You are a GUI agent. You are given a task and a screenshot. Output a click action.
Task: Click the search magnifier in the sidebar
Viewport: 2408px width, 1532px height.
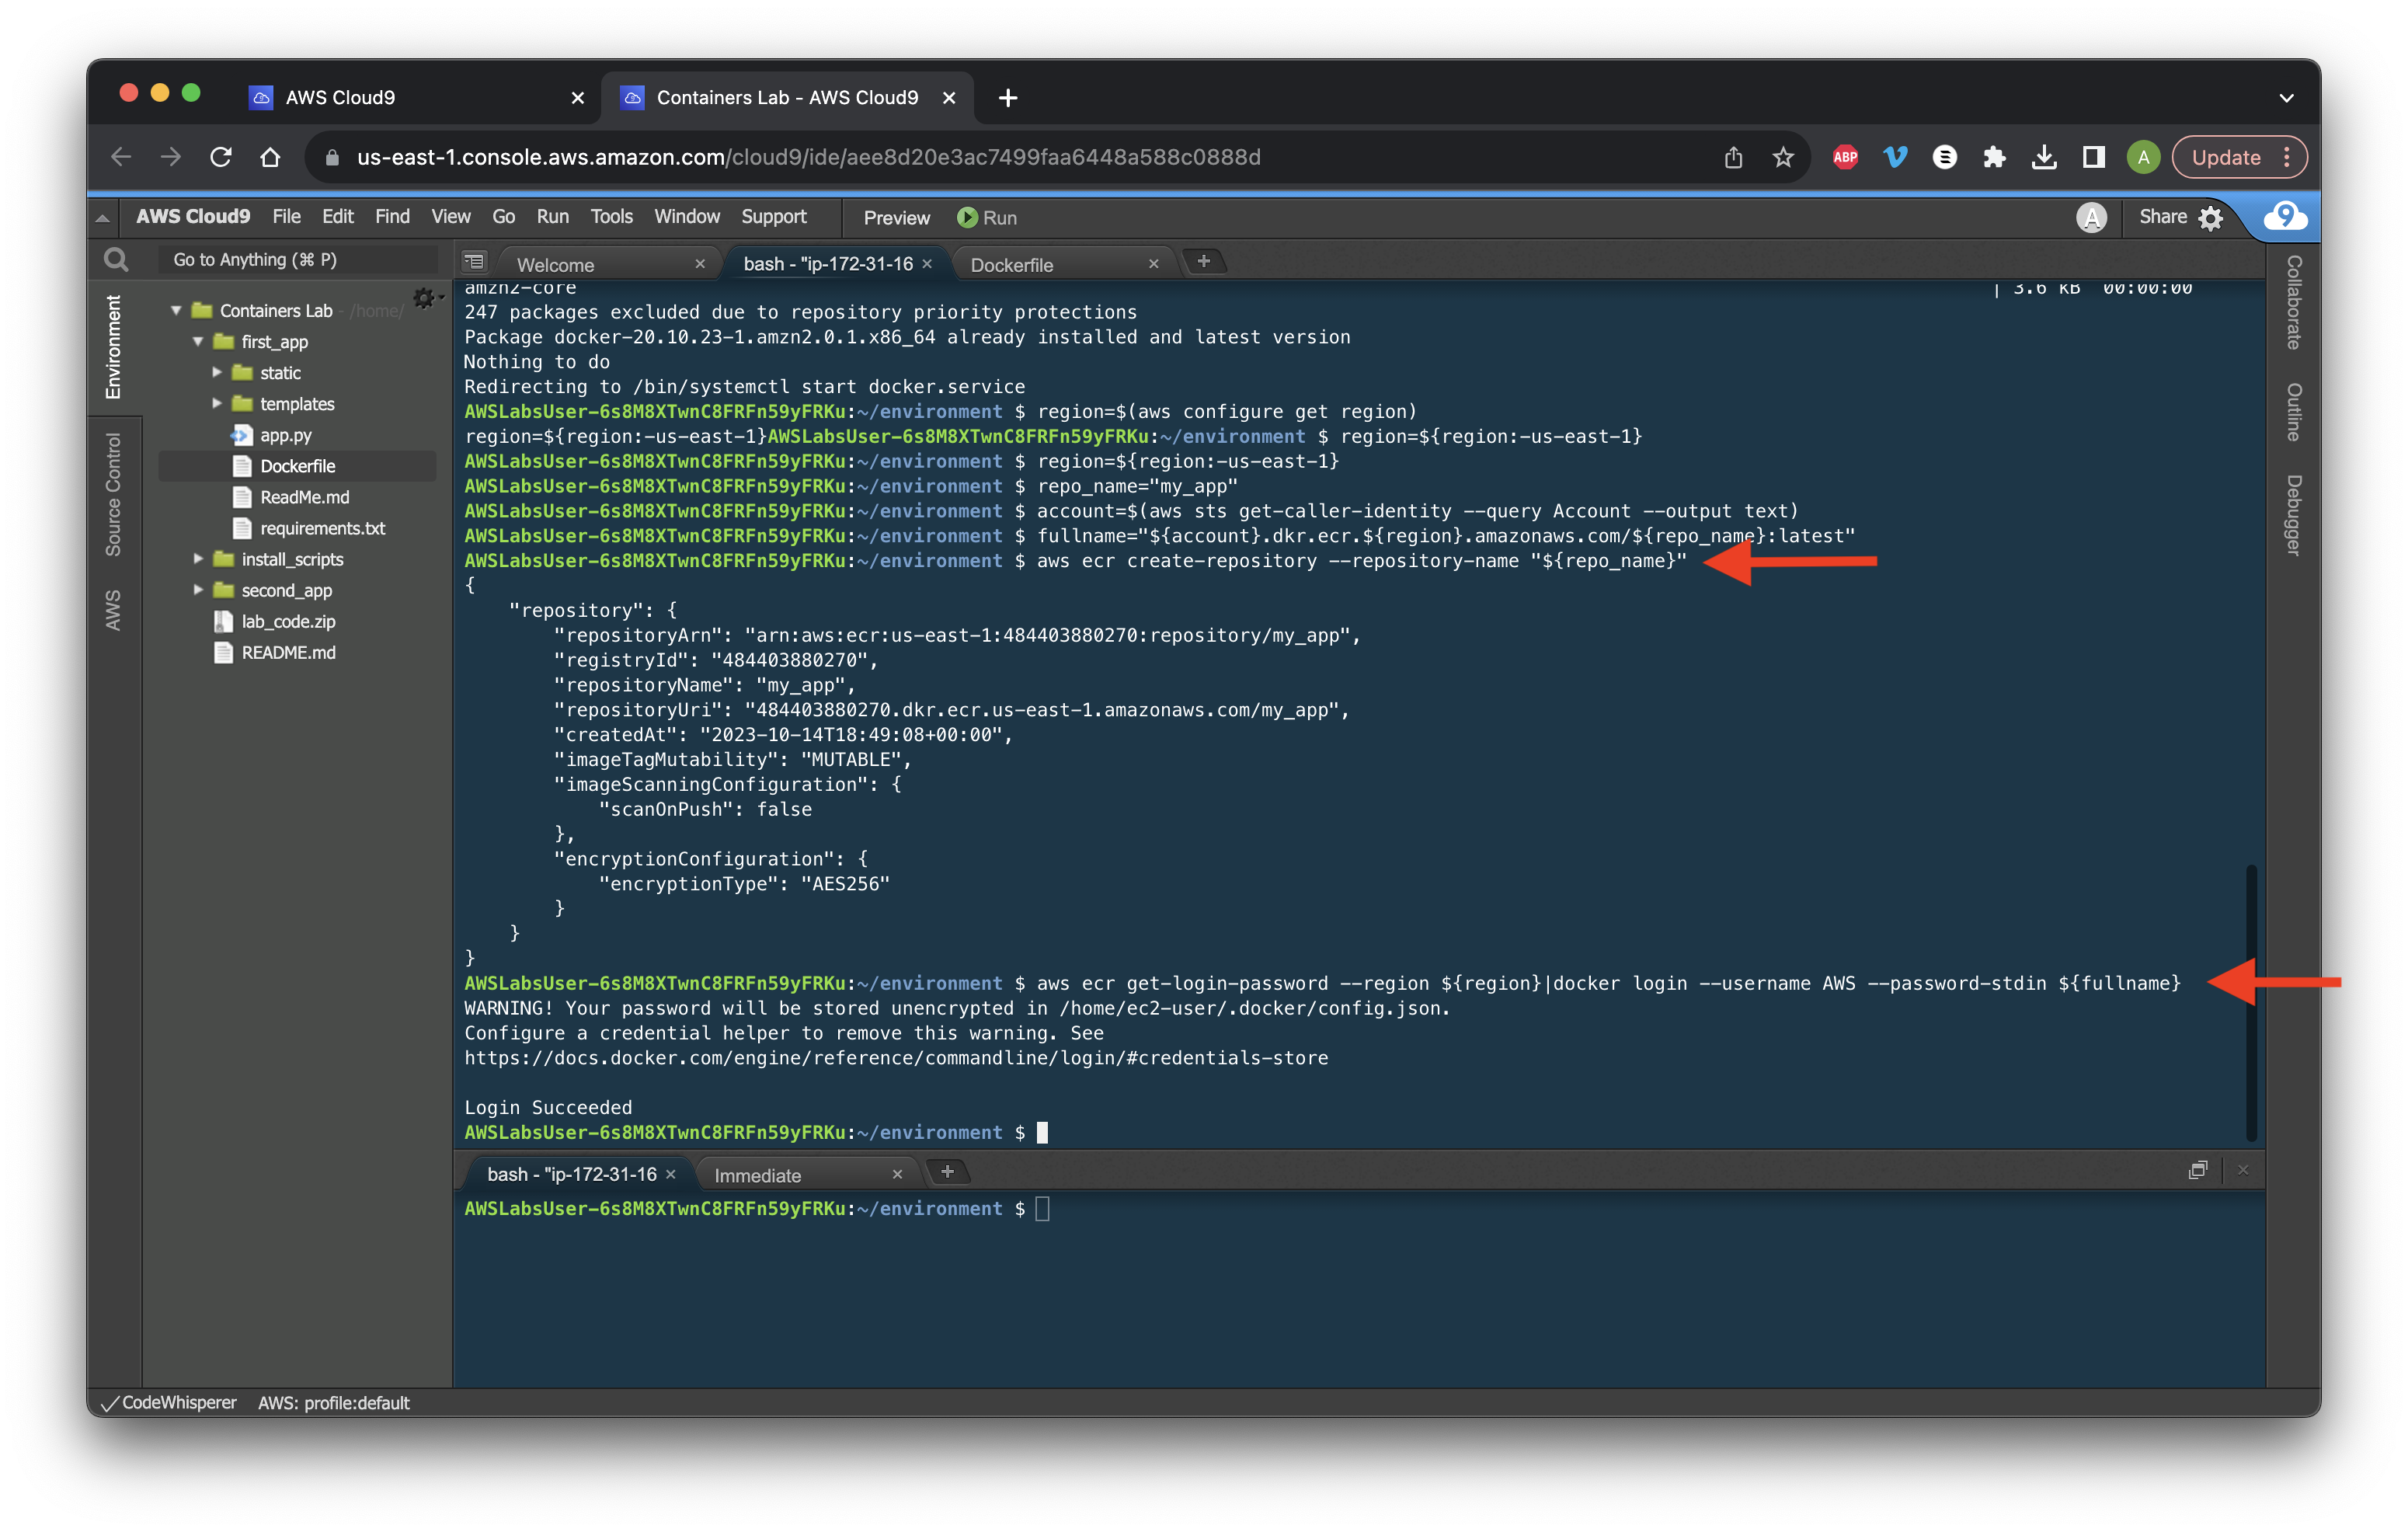(116, 260)
